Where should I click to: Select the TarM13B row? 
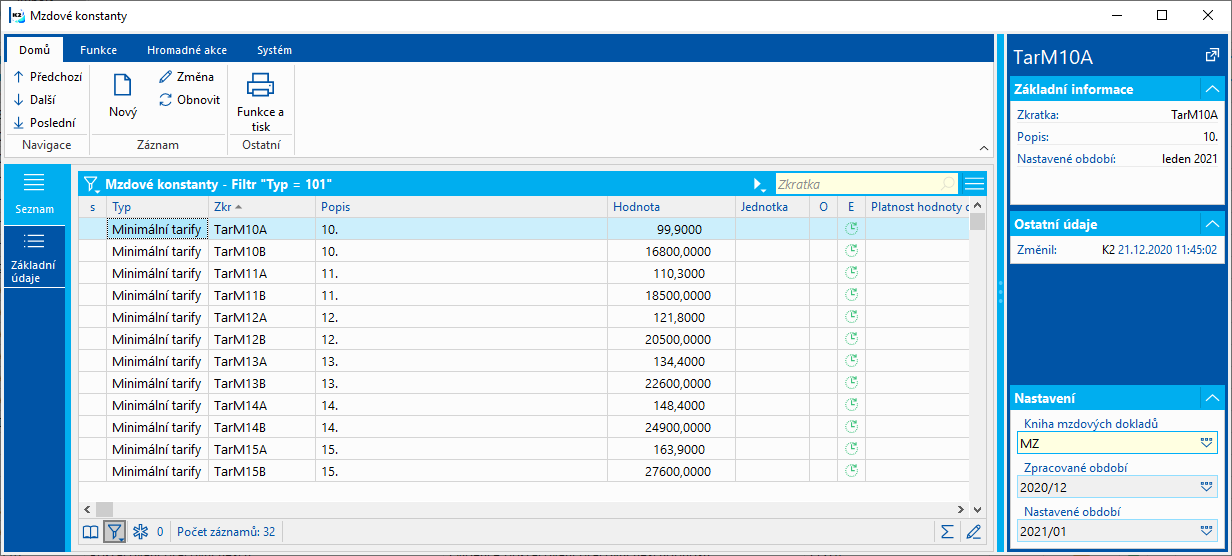pos(524,383)
